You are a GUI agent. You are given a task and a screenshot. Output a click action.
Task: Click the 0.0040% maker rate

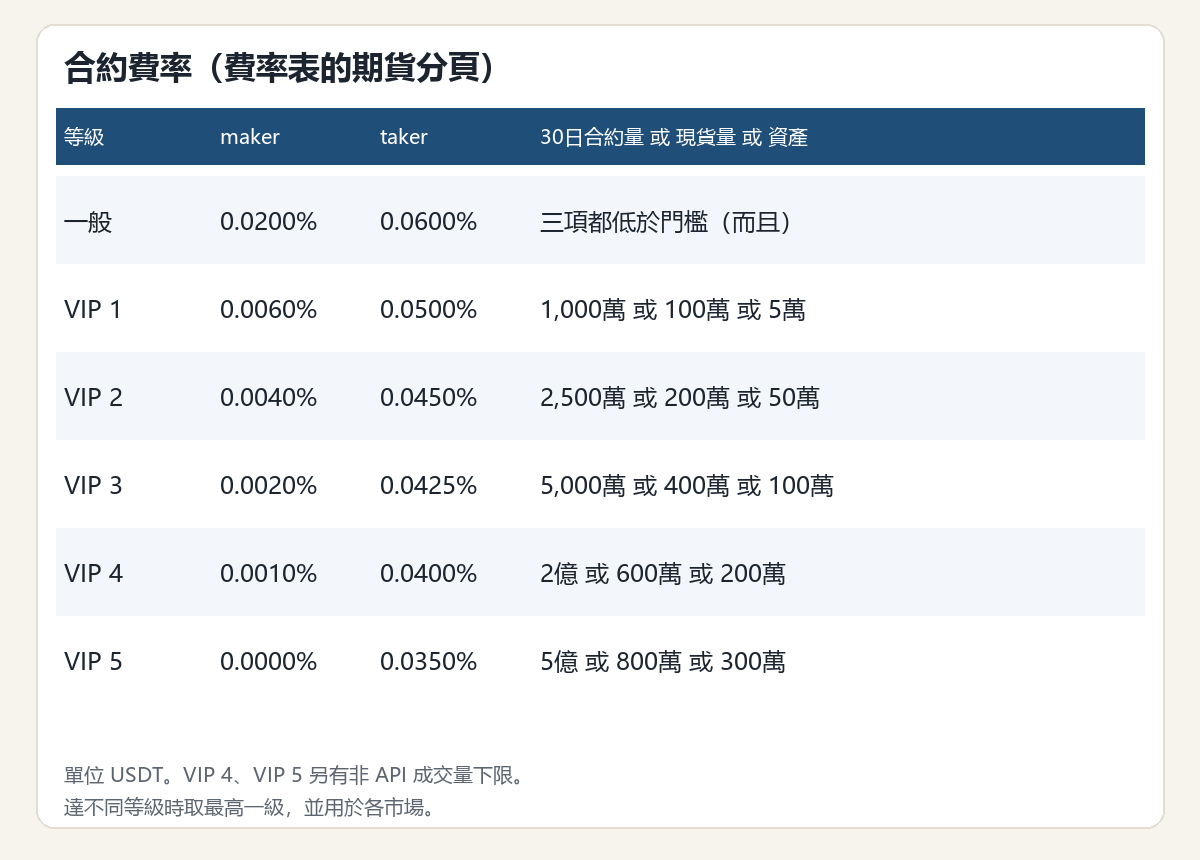point(268,397)
